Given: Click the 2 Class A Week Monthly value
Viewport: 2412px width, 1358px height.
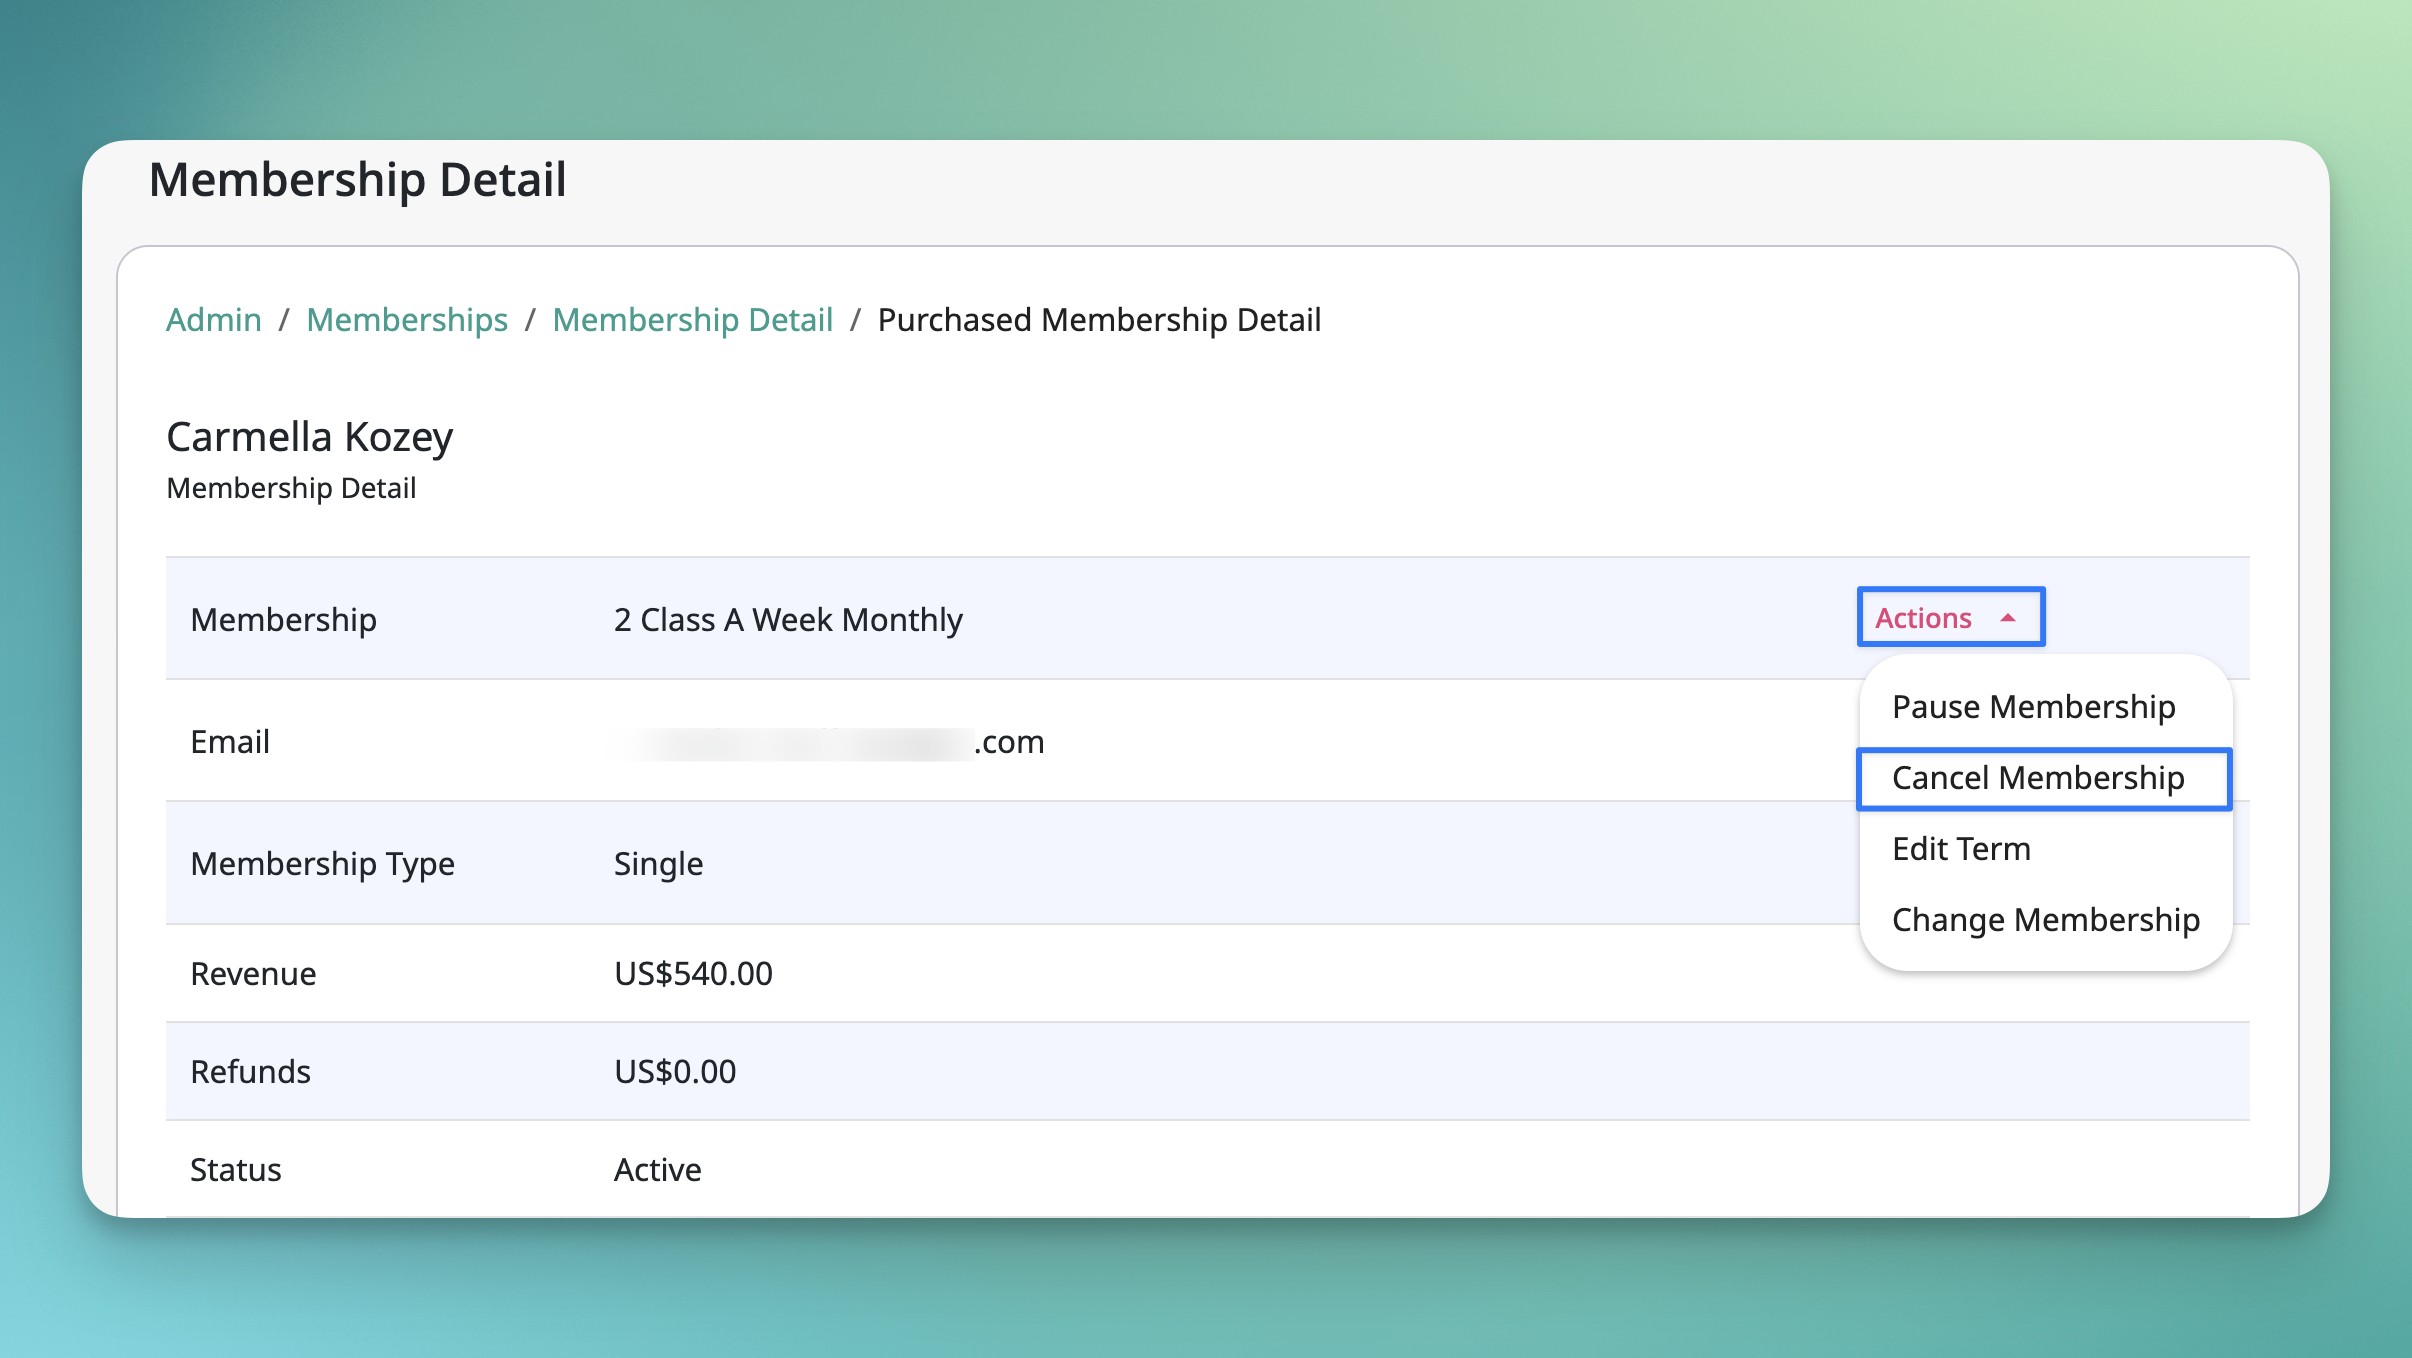Looking at the screenshot, I should [x=788, y=620].
